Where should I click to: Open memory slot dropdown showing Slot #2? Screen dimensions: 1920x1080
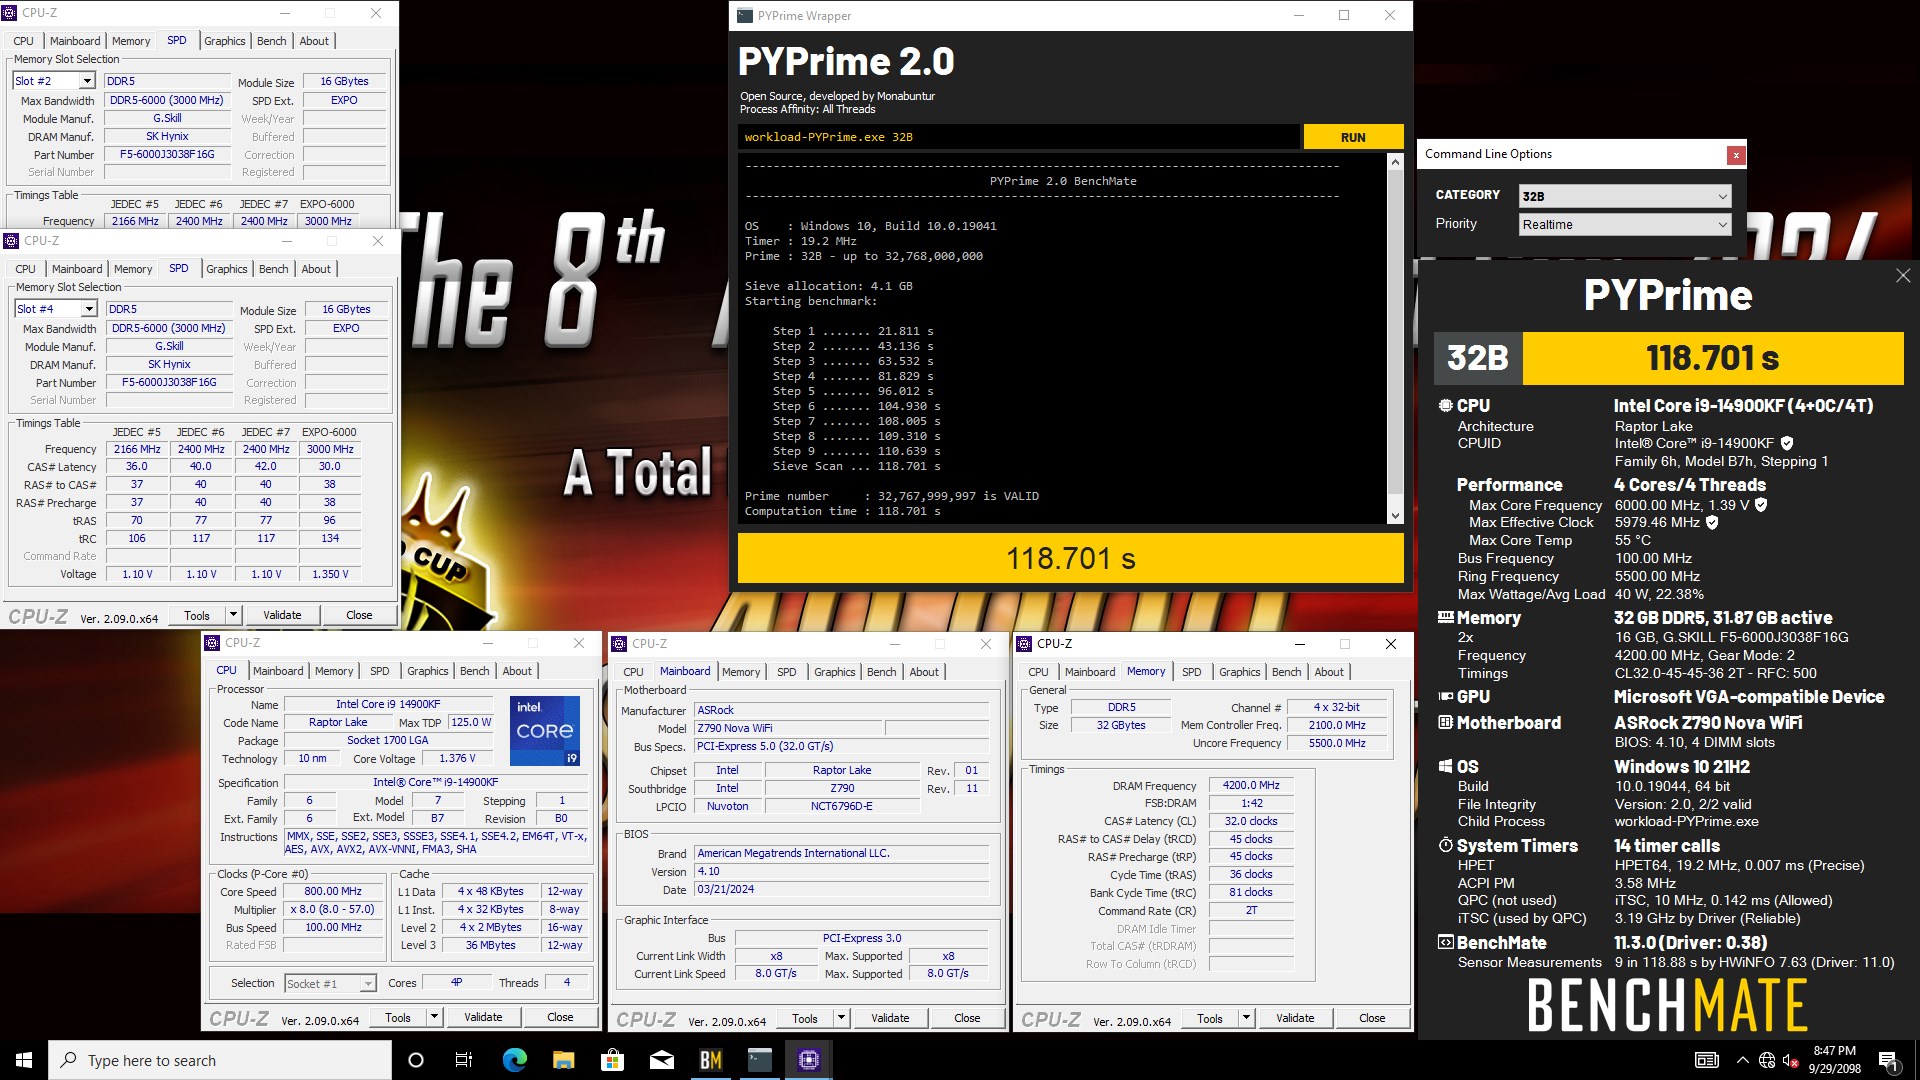[x=54, y=81]
